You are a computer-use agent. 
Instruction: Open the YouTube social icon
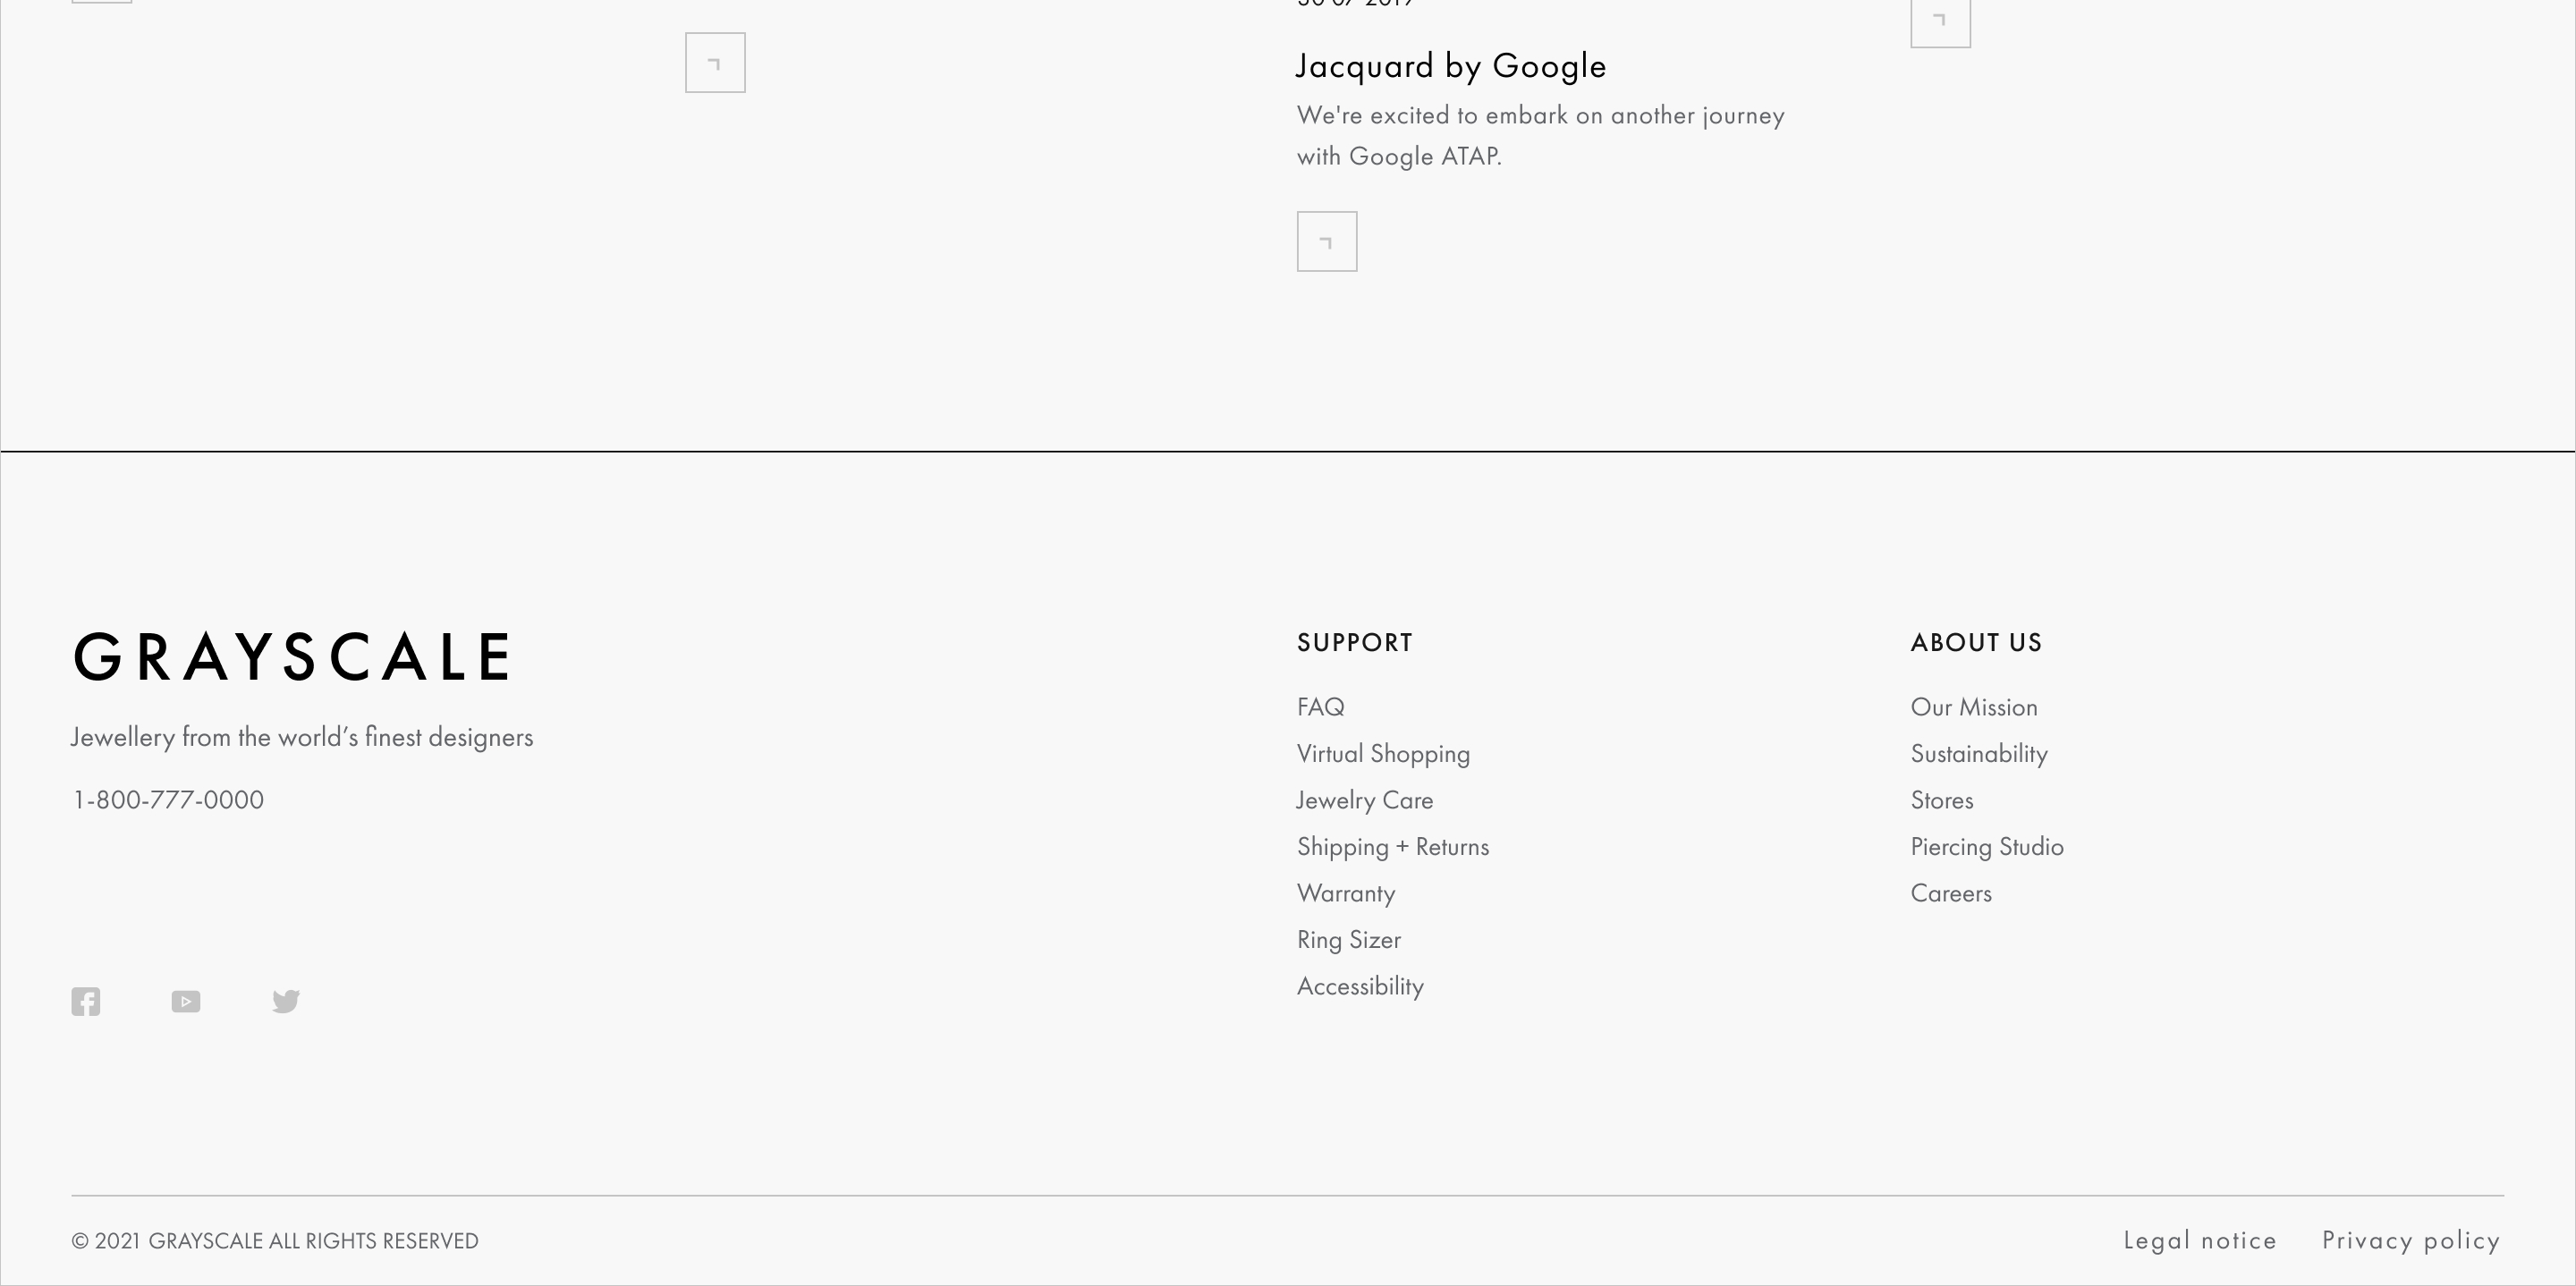point(186,1001)
